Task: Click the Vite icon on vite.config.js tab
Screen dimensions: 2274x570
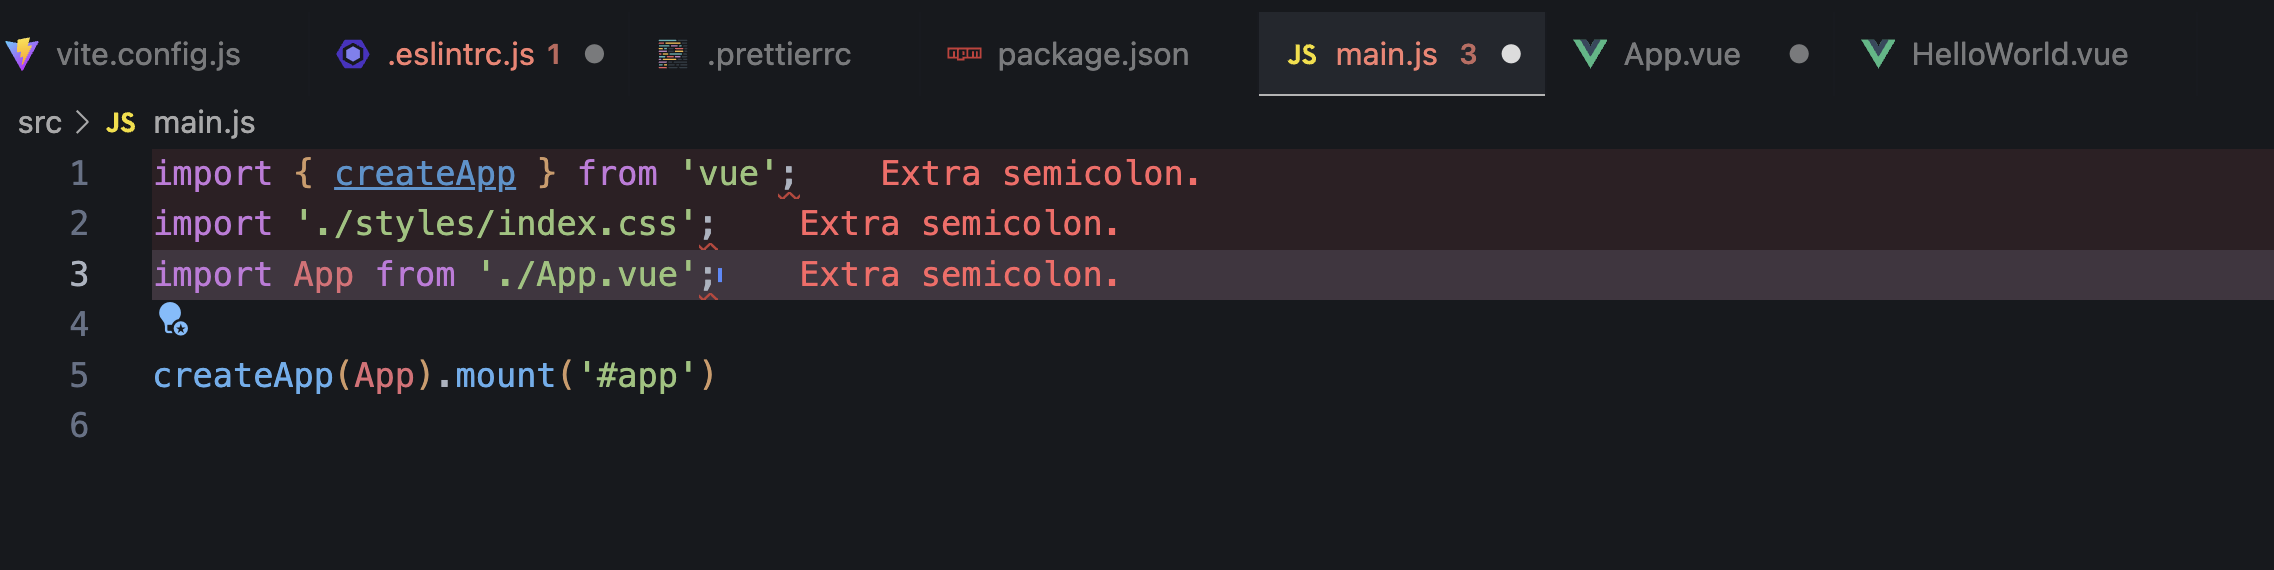Action: click(22, 54)
